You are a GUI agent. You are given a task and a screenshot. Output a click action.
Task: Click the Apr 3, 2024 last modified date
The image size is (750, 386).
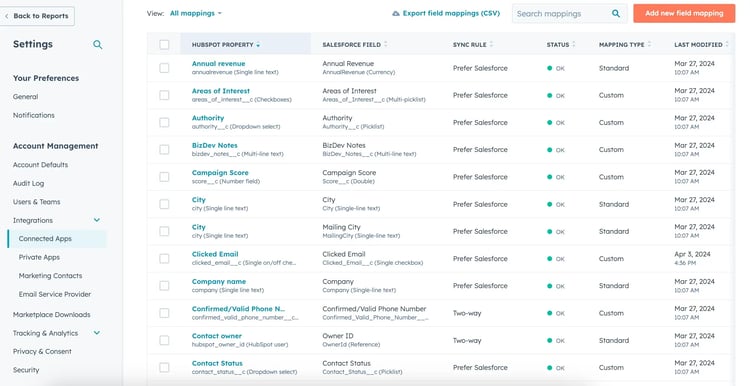pos(692,254)
